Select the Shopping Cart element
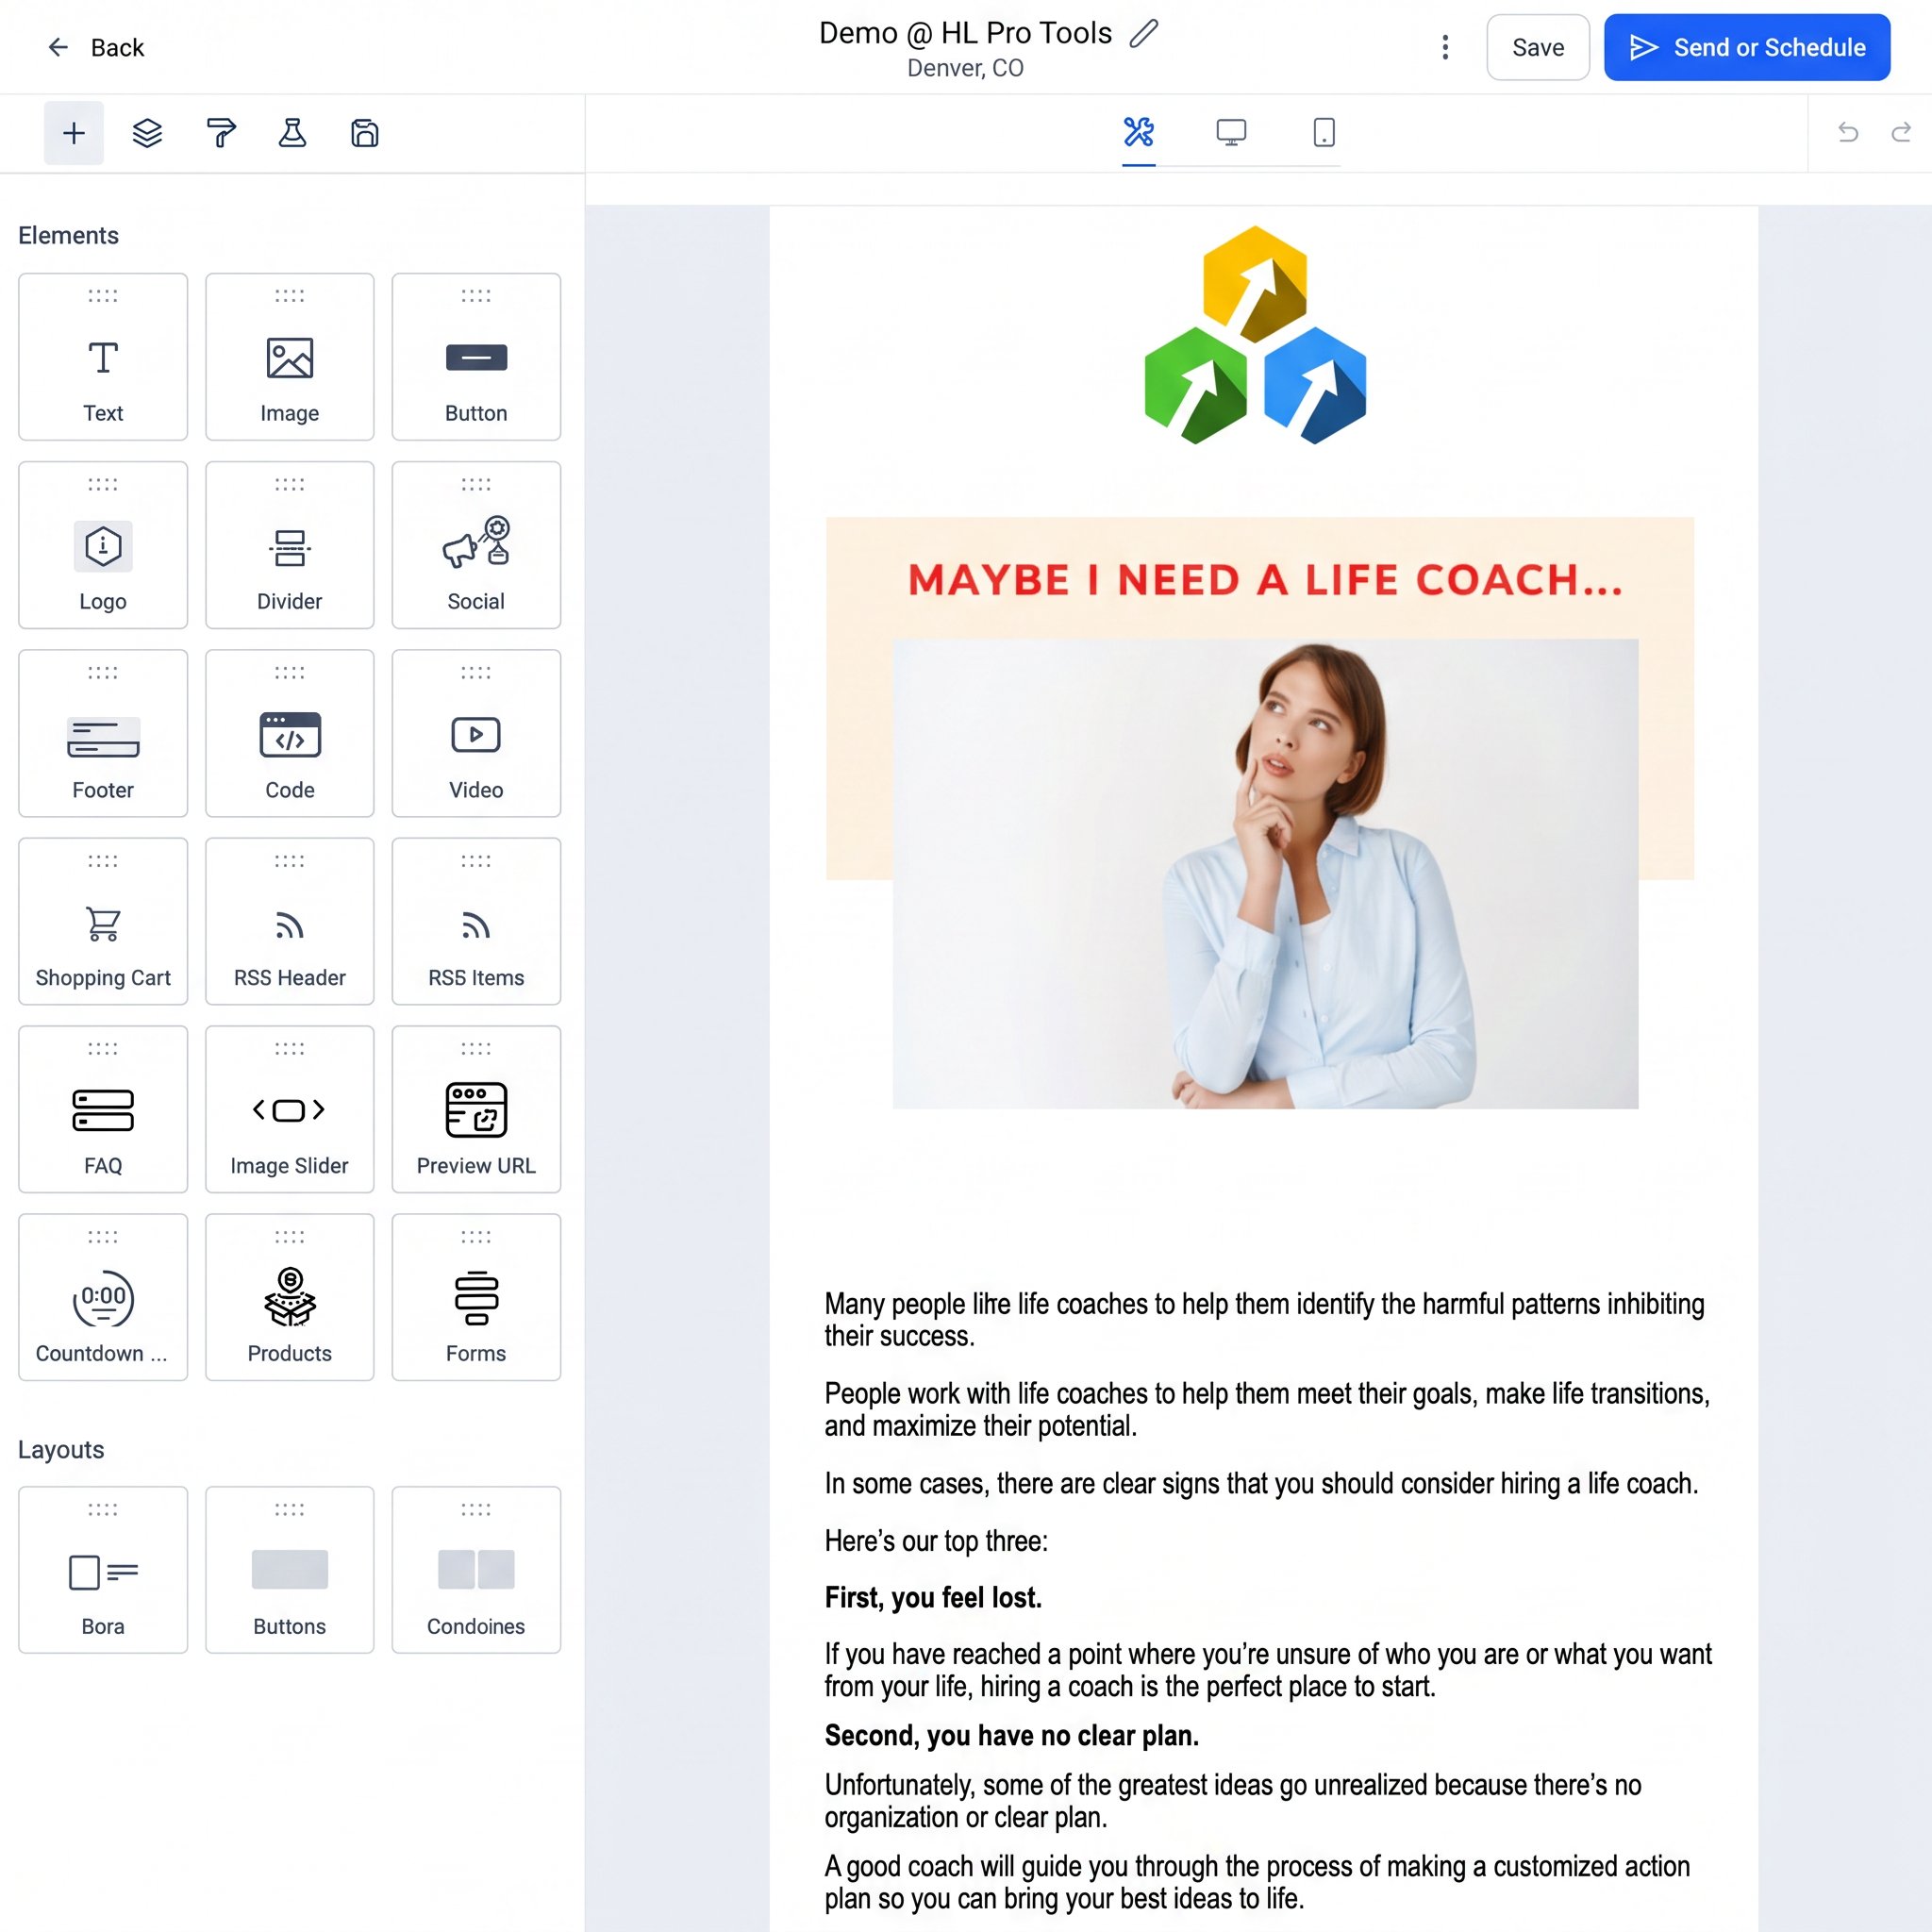Screen dimensions: 1932x1932 [x=103, y=921]
